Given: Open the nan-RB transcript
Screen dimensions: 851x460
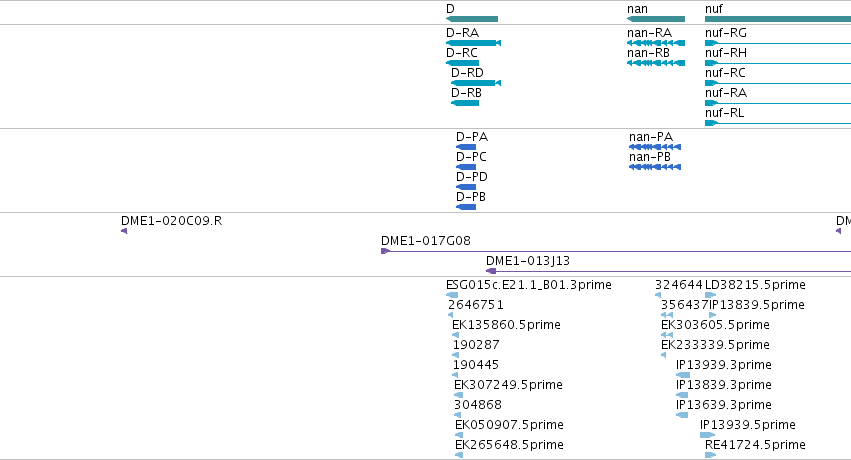Looking at the screenshot, I should tap(656, 63).
